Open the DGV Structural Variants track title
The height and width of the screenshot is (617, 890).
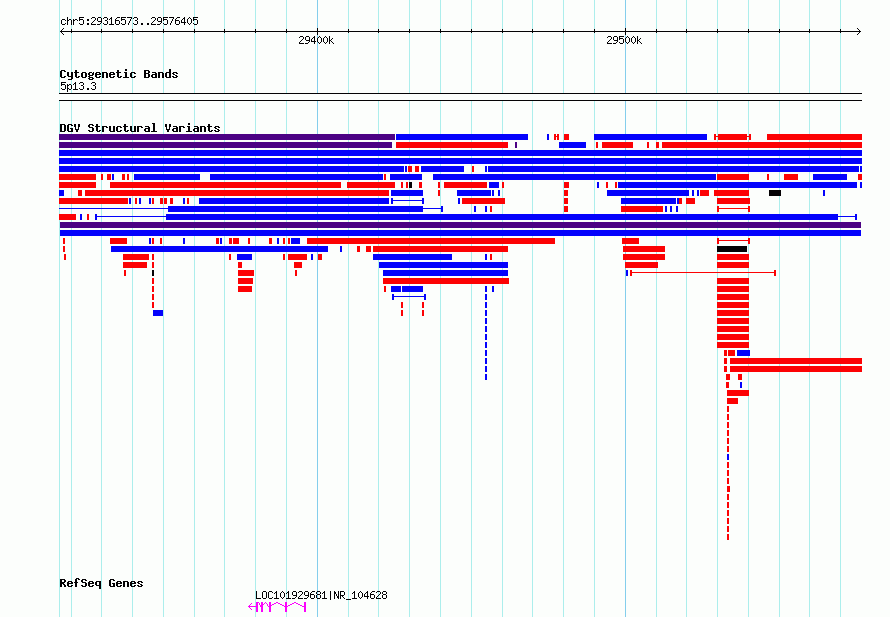tap(140, 128)
